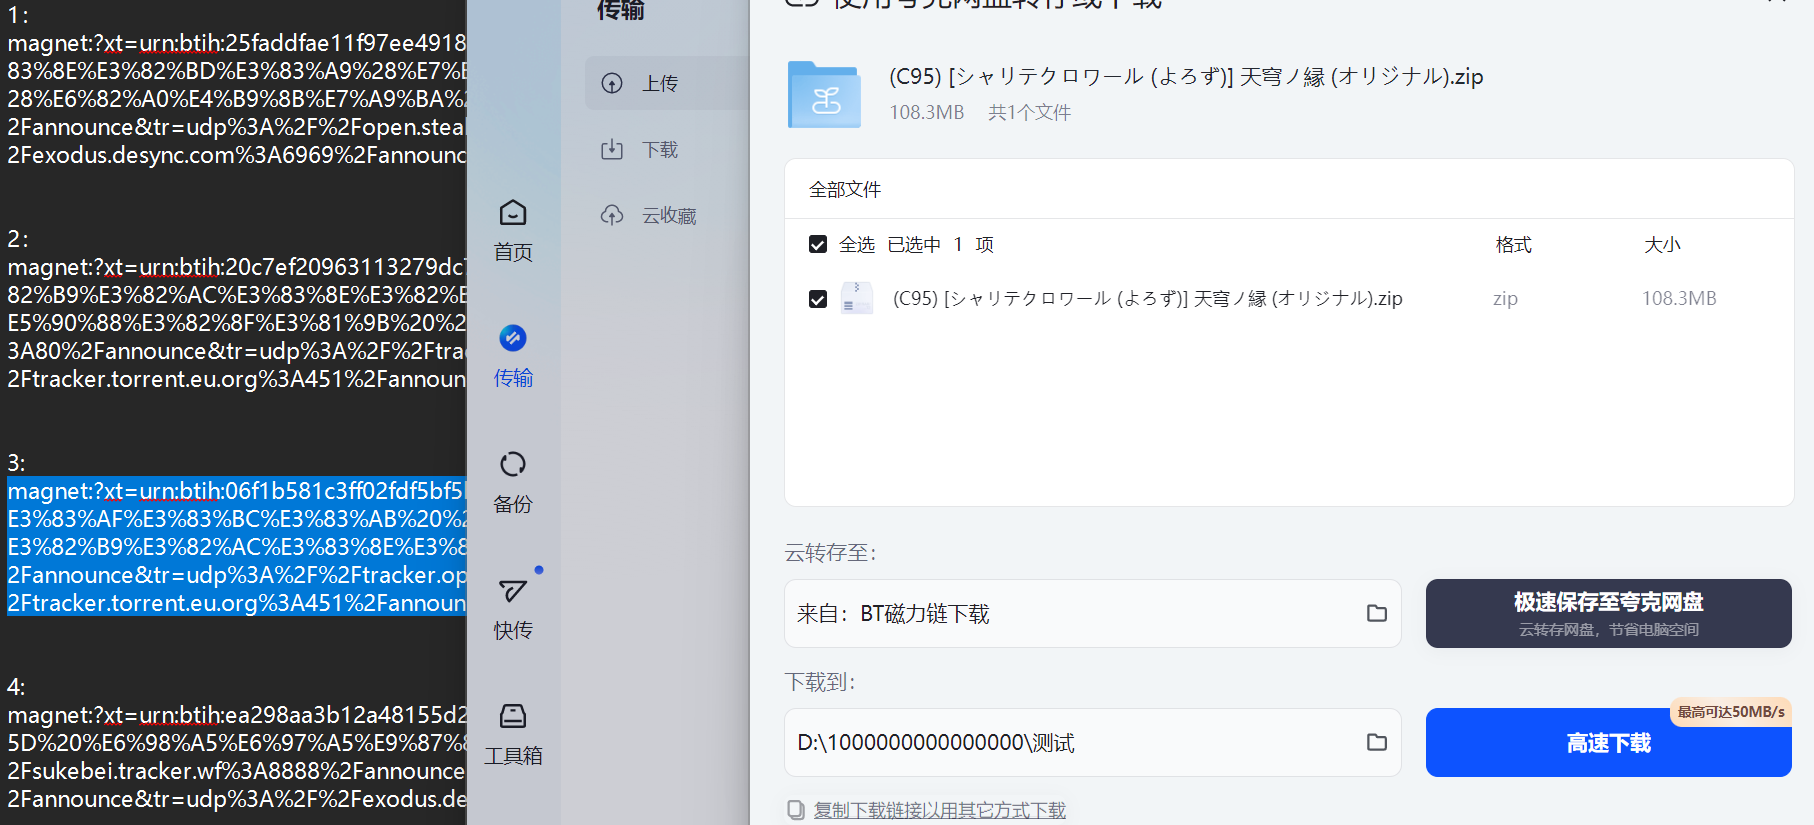1814x825 pixels.
Task: Select the zip file name in file list
Action: pyautogui.click(x=1147, y=298)
